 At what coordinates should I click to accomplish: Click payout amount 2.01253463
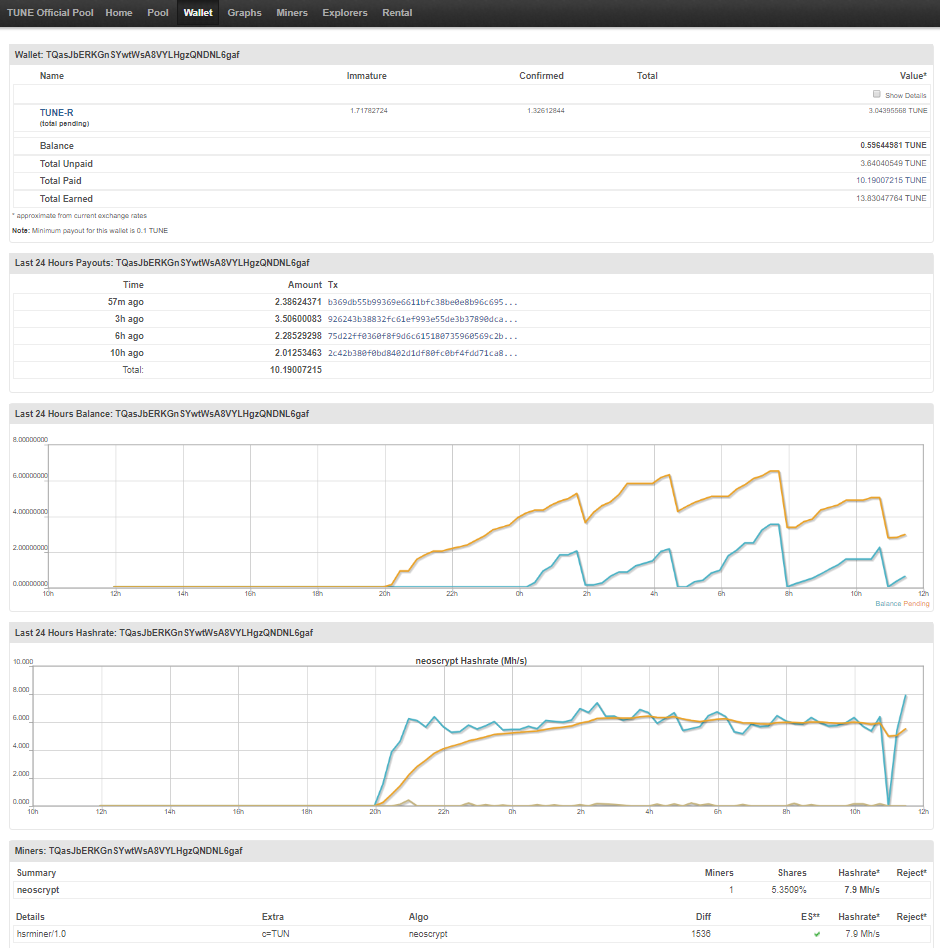coord(298,352)
